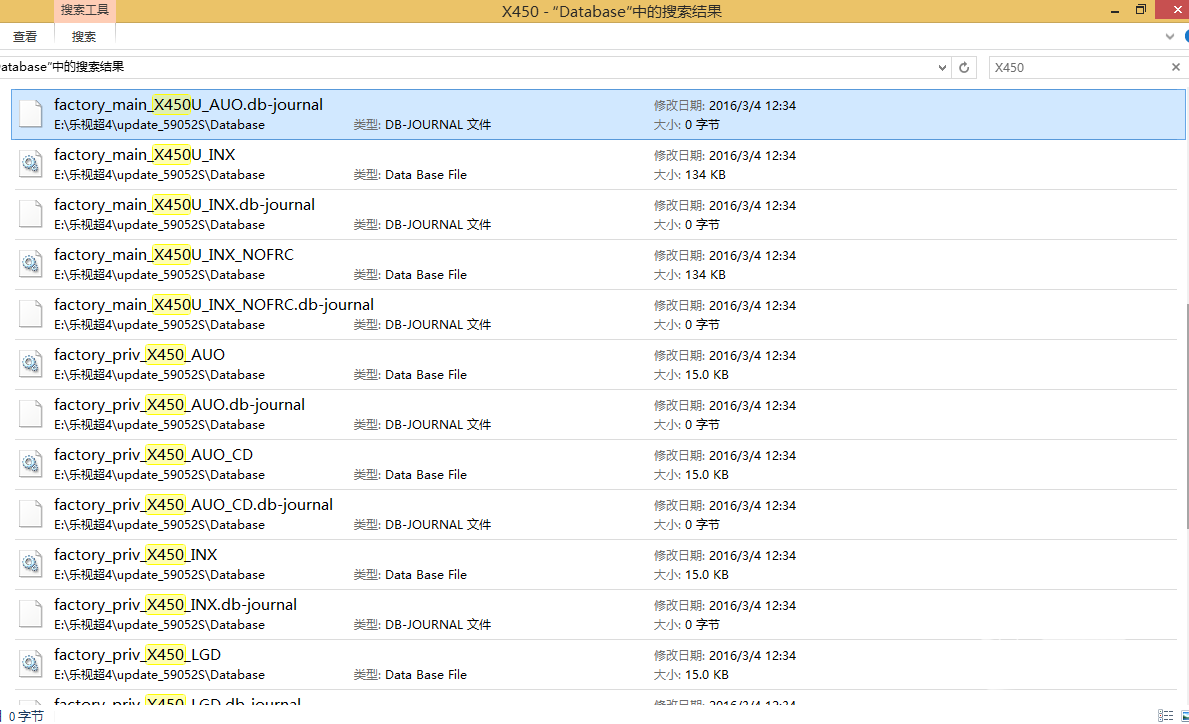
Task: Select file name factory_main_X450U_INX_NOFRC.db-journal
Action: (214, 305)
